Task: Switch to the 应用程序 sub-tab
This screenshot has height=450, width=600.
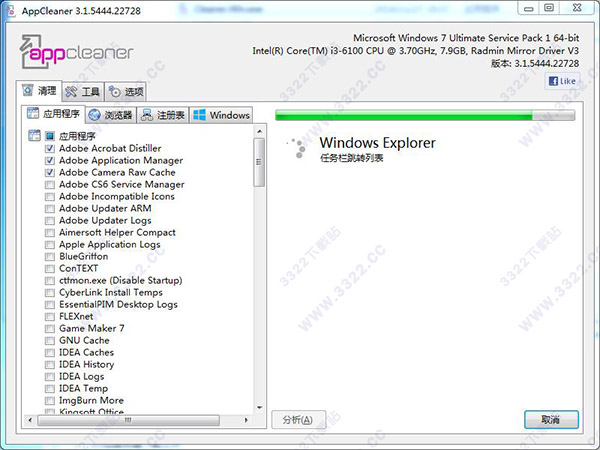Action: pos(53,114)
